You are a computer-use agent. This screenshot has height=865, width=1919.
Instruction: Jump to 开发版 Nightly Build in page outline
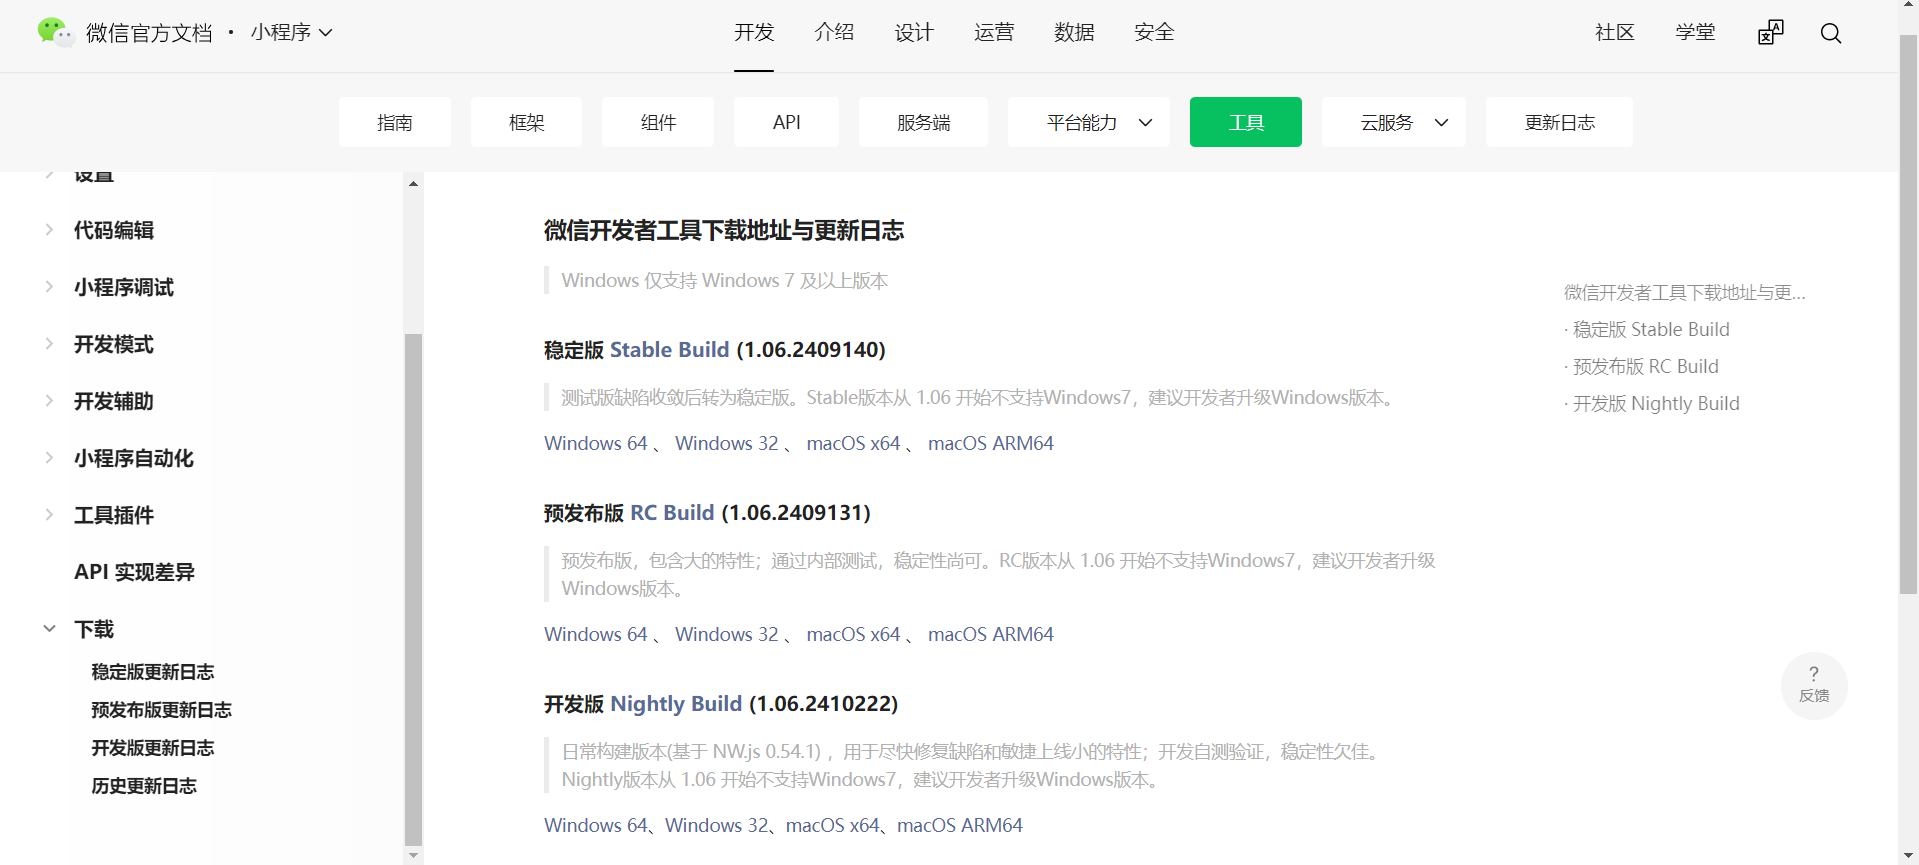(x=1656, y=403)
